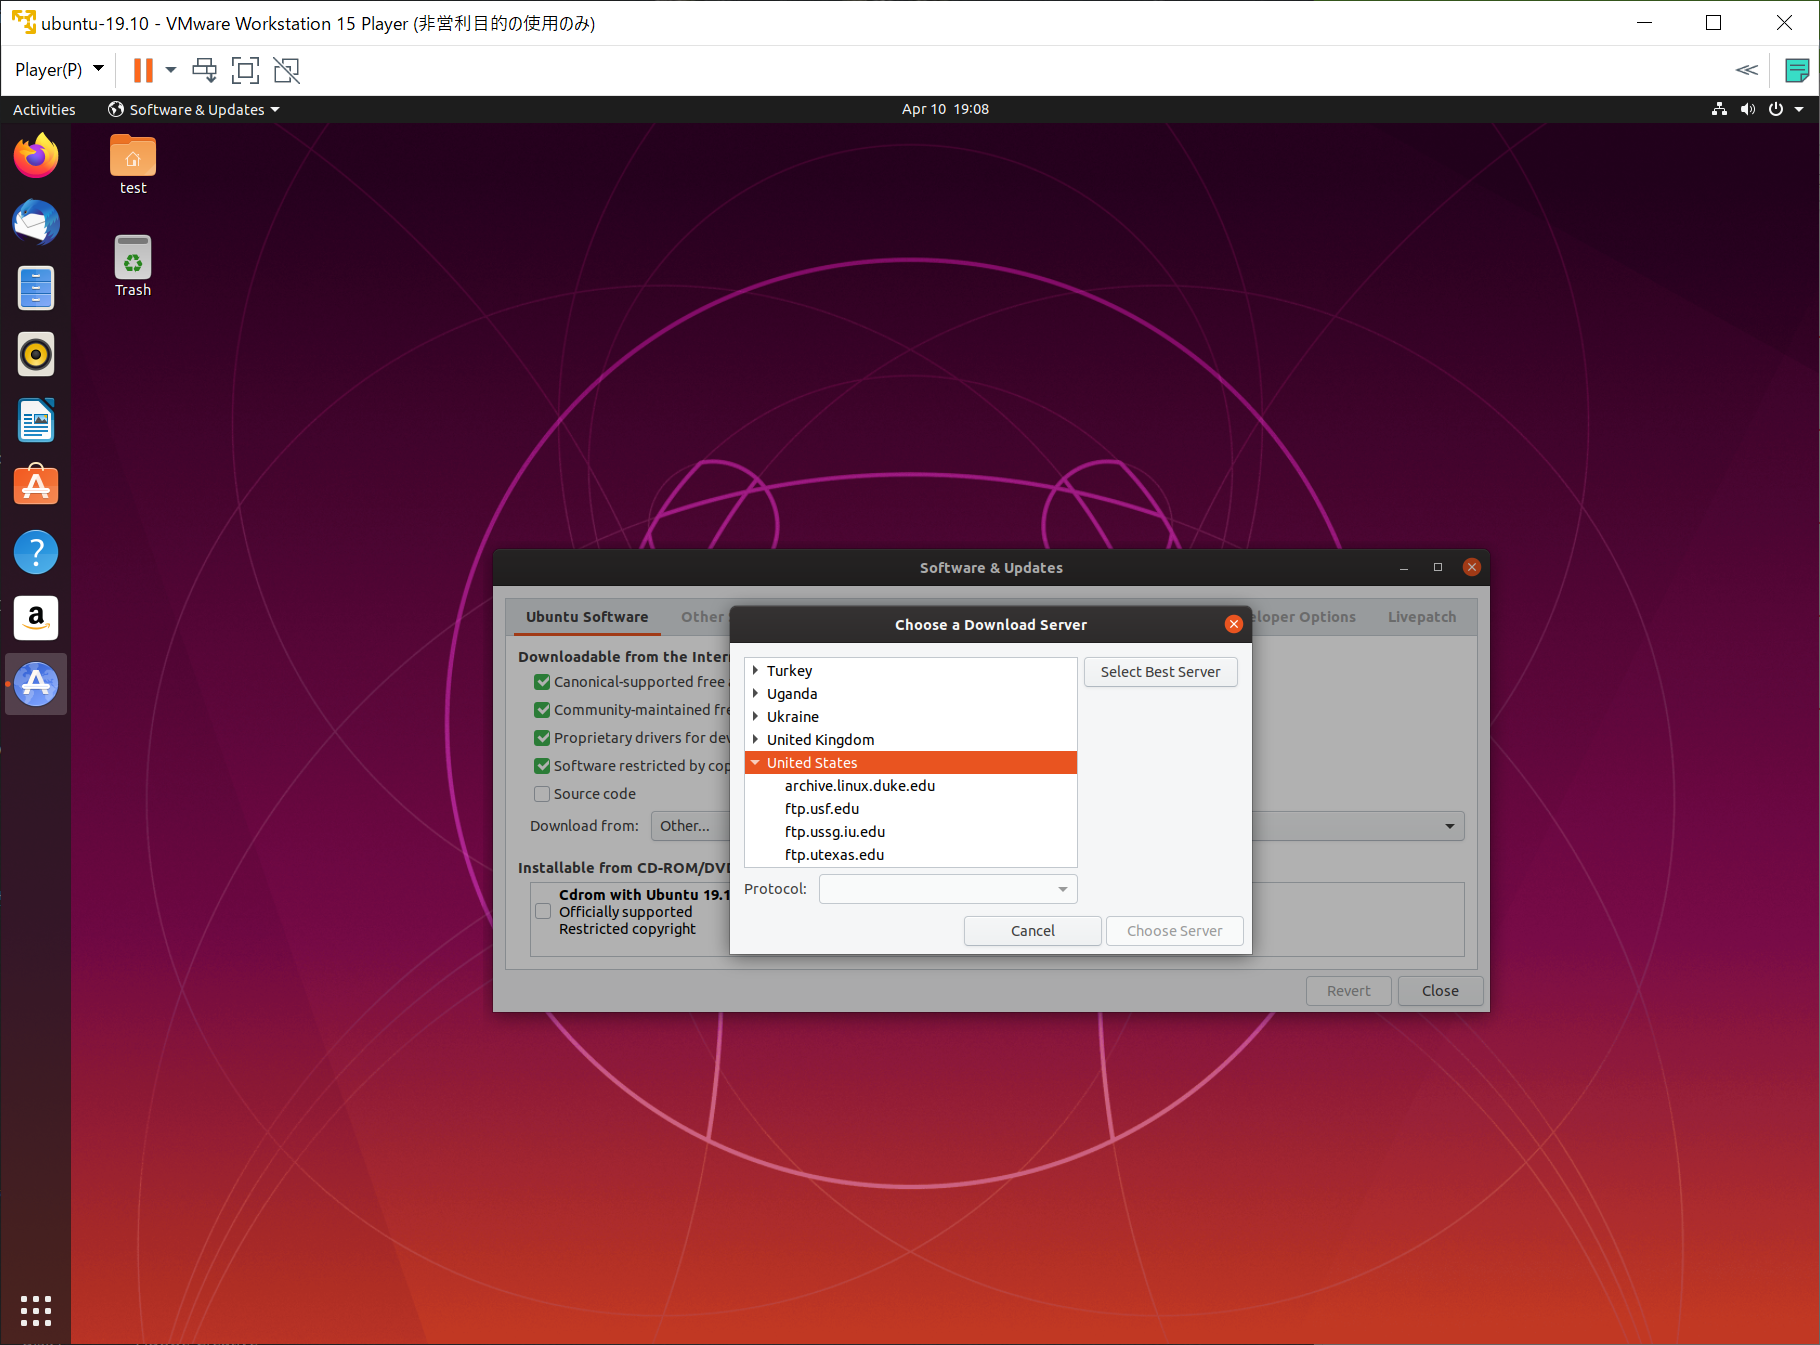
Task: Open the Protocol dropdown
Action: [948, 889]
